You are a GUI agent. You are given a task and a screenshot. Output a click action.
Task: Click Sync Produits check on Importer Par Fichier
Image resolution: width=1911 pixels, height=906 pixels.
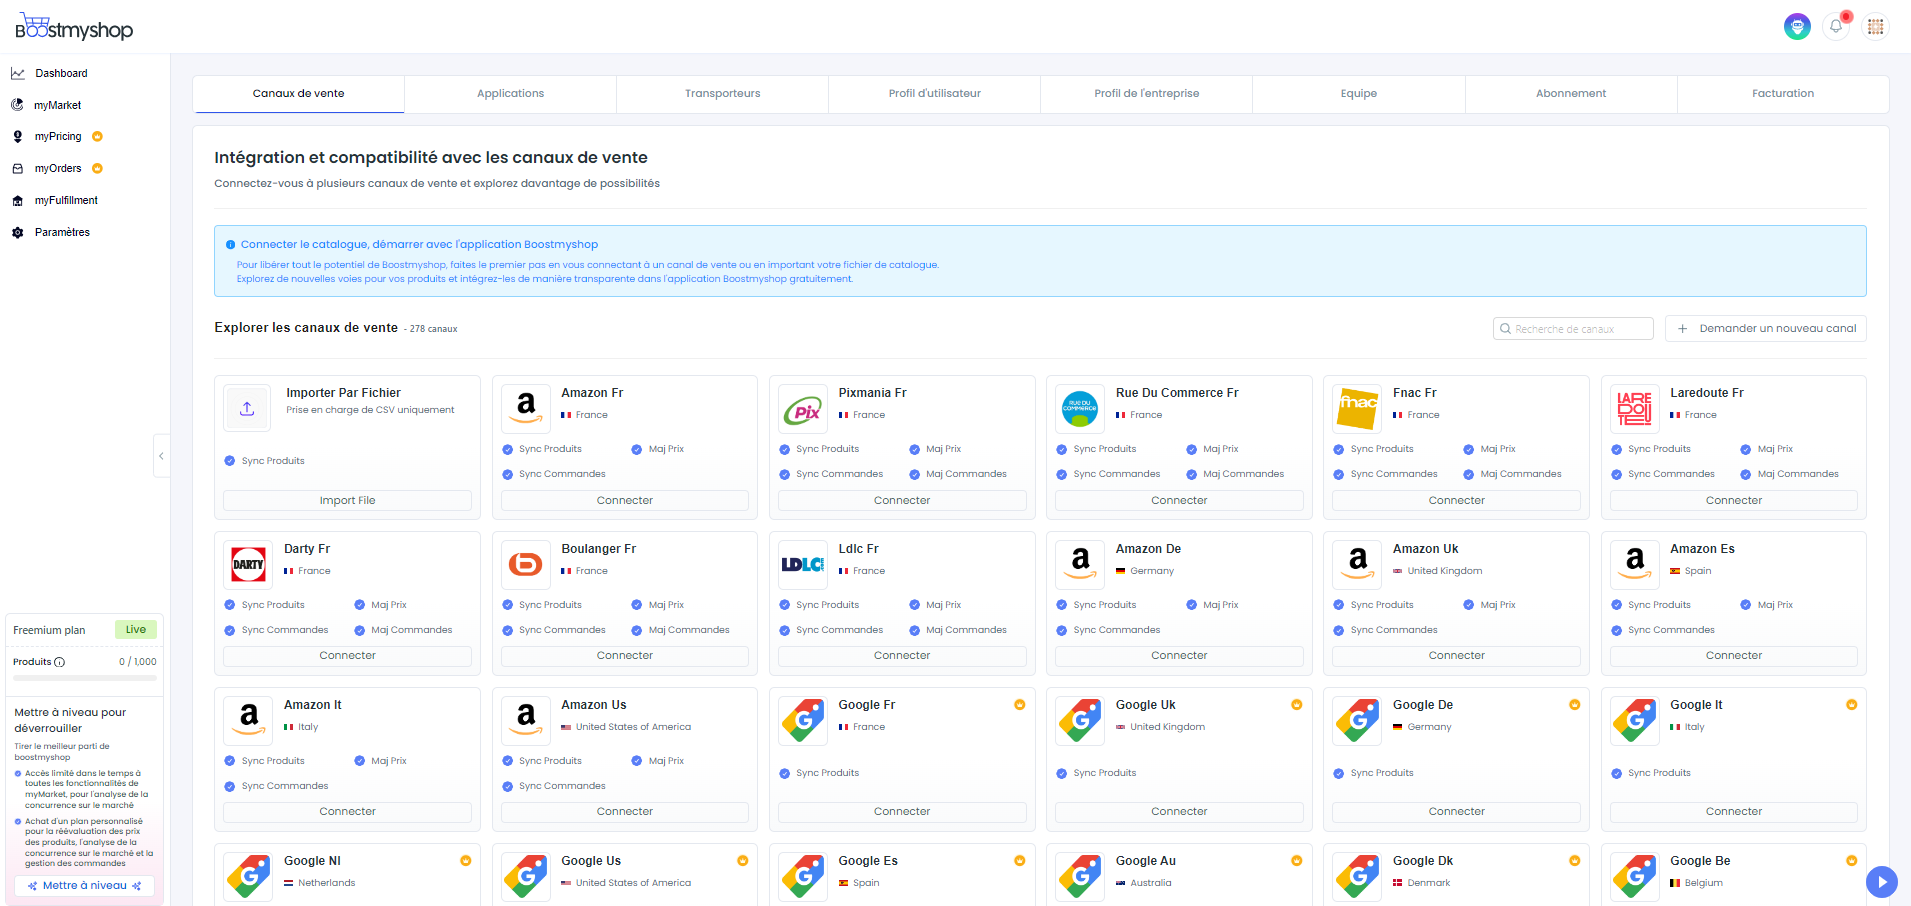[x=230, y=461]
